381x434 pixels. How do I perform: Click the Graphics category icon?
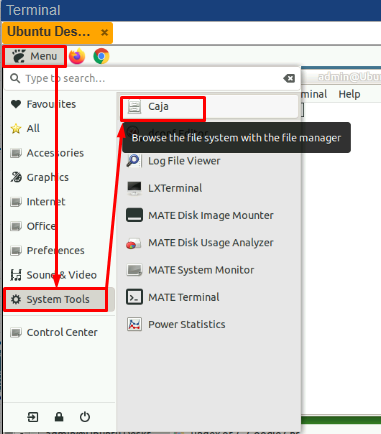pyautogui.click(x=16, y=177)
